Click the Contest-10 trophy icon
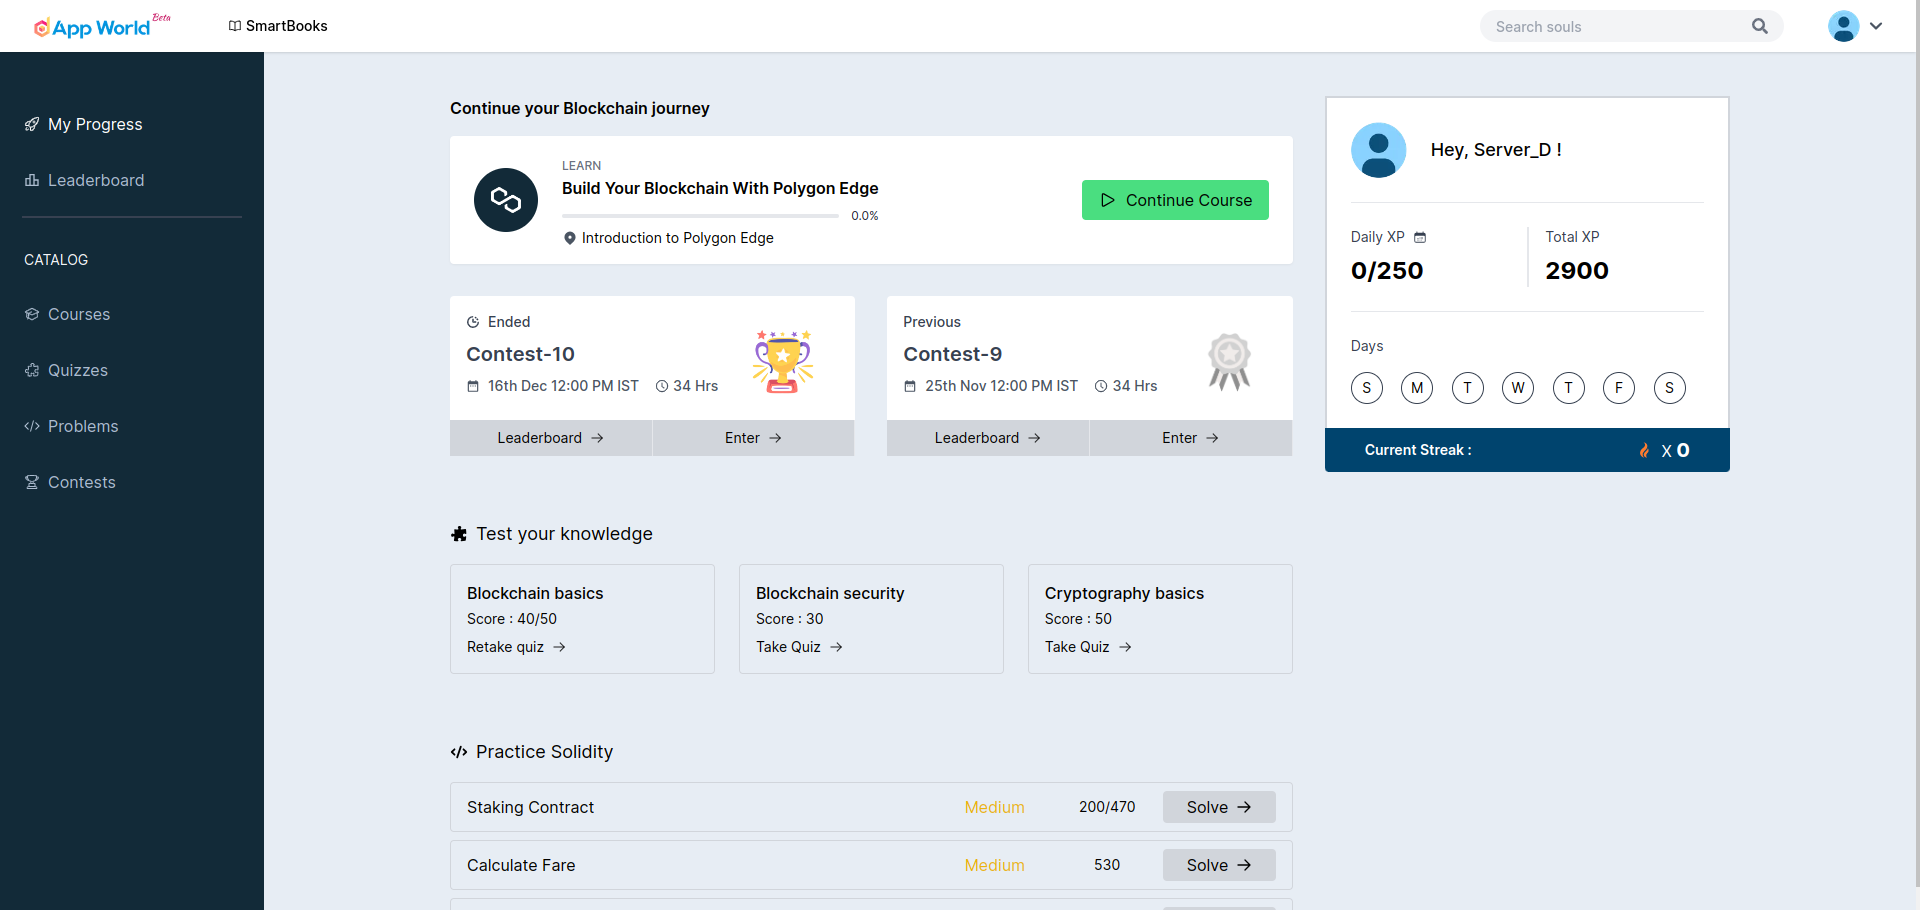This screenshot has height=910, width=1920. [783, 361]
